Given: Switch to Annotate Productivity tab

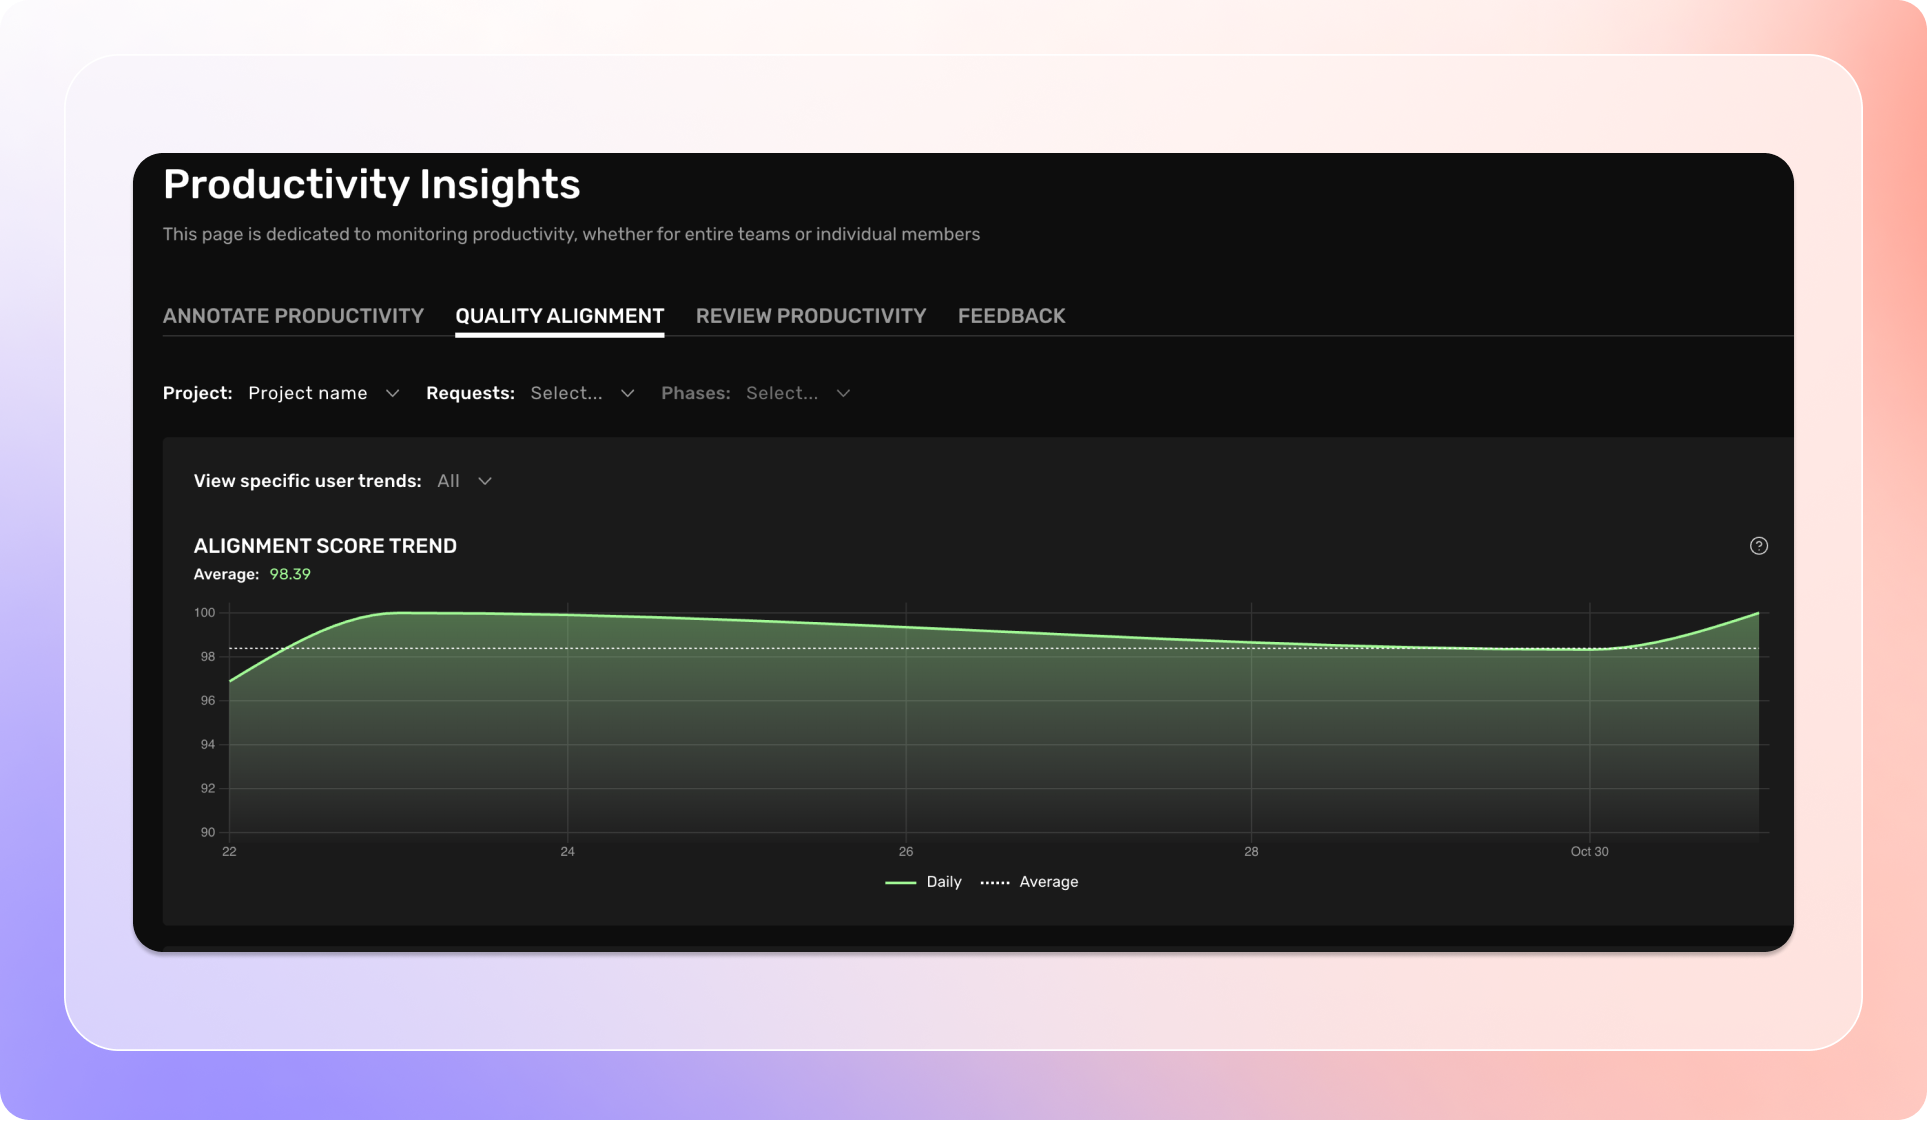Looking at the screenshot, I should 293,316.
